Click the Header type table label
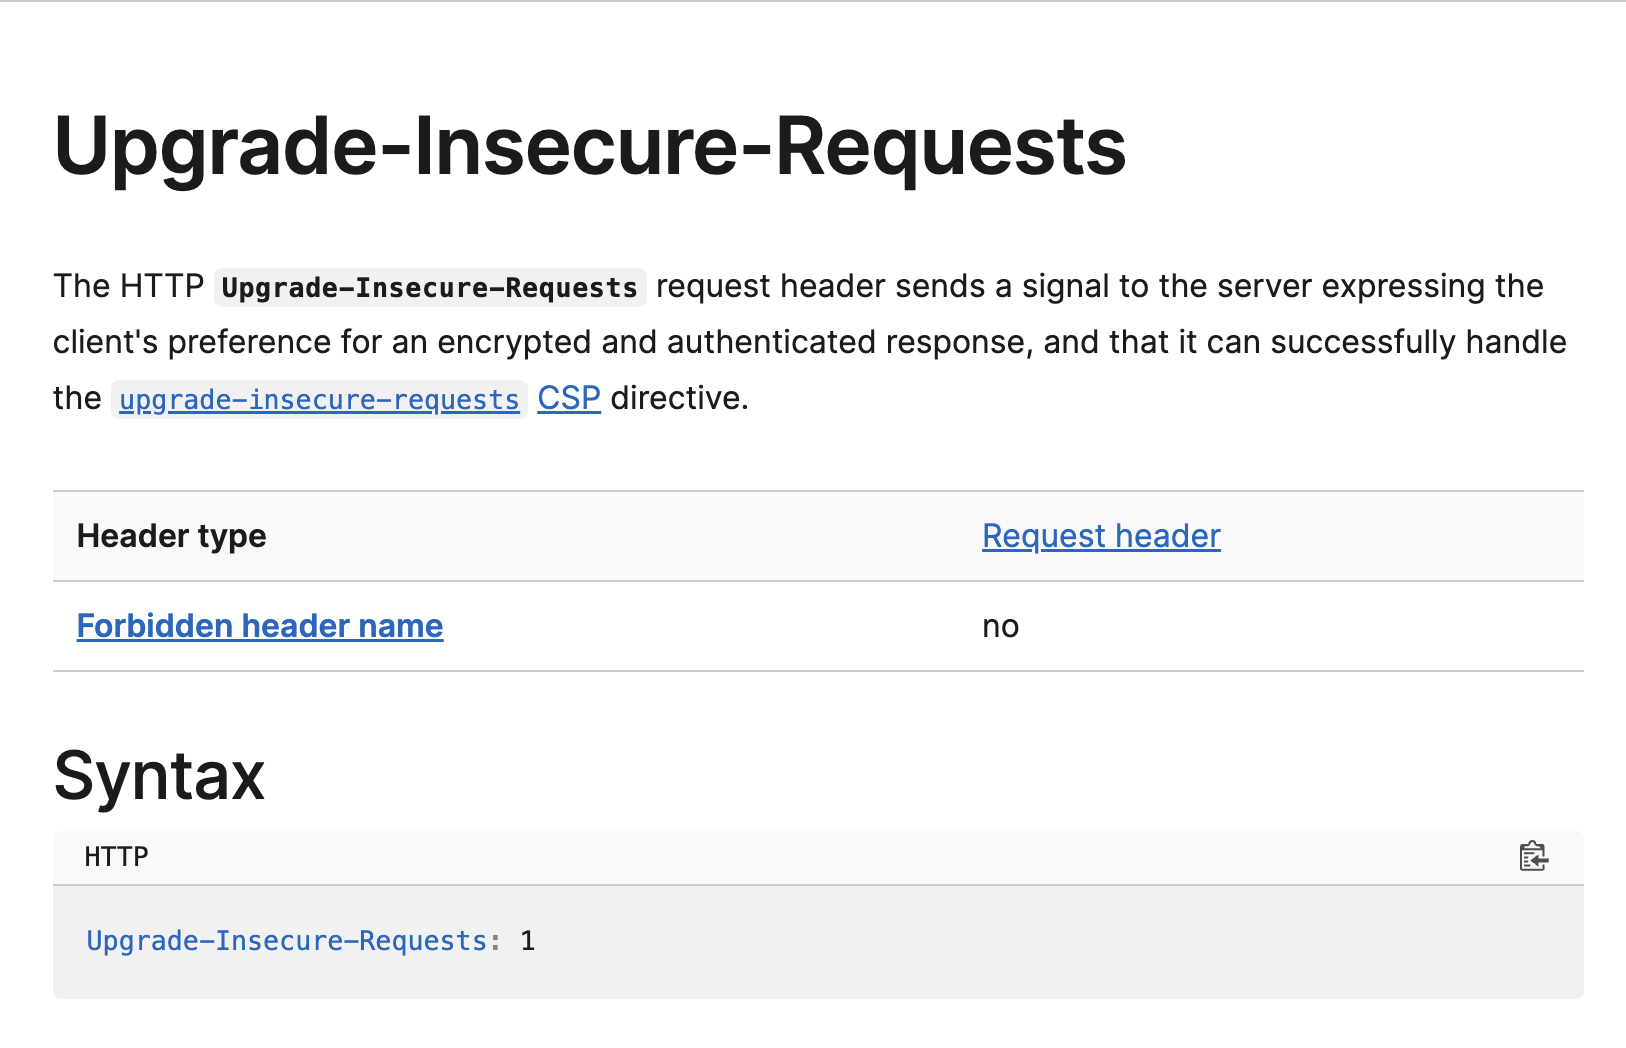Image resolution: width=1626 pixels, height=1048 pixels. tap(172, 536)
